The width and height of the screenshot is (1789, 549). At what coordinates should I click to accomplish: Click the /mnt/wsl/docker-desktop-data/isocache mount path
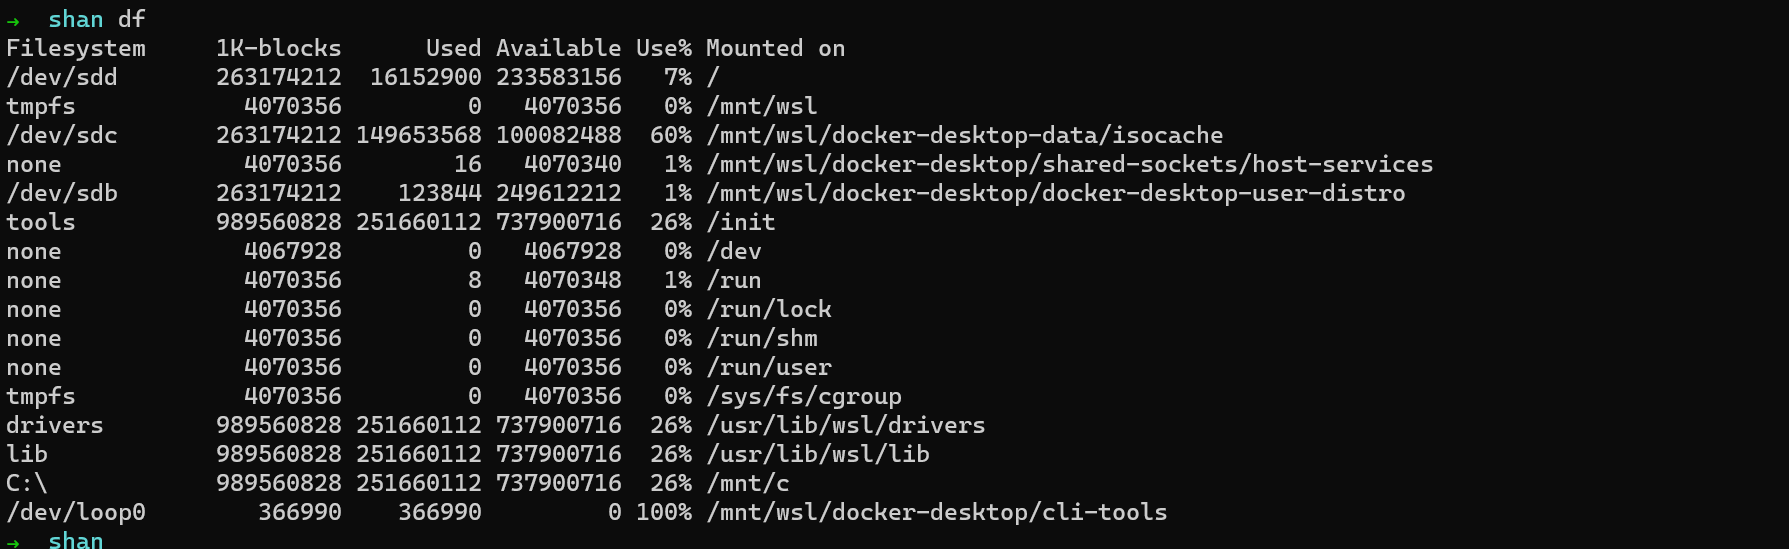(965, 135)
